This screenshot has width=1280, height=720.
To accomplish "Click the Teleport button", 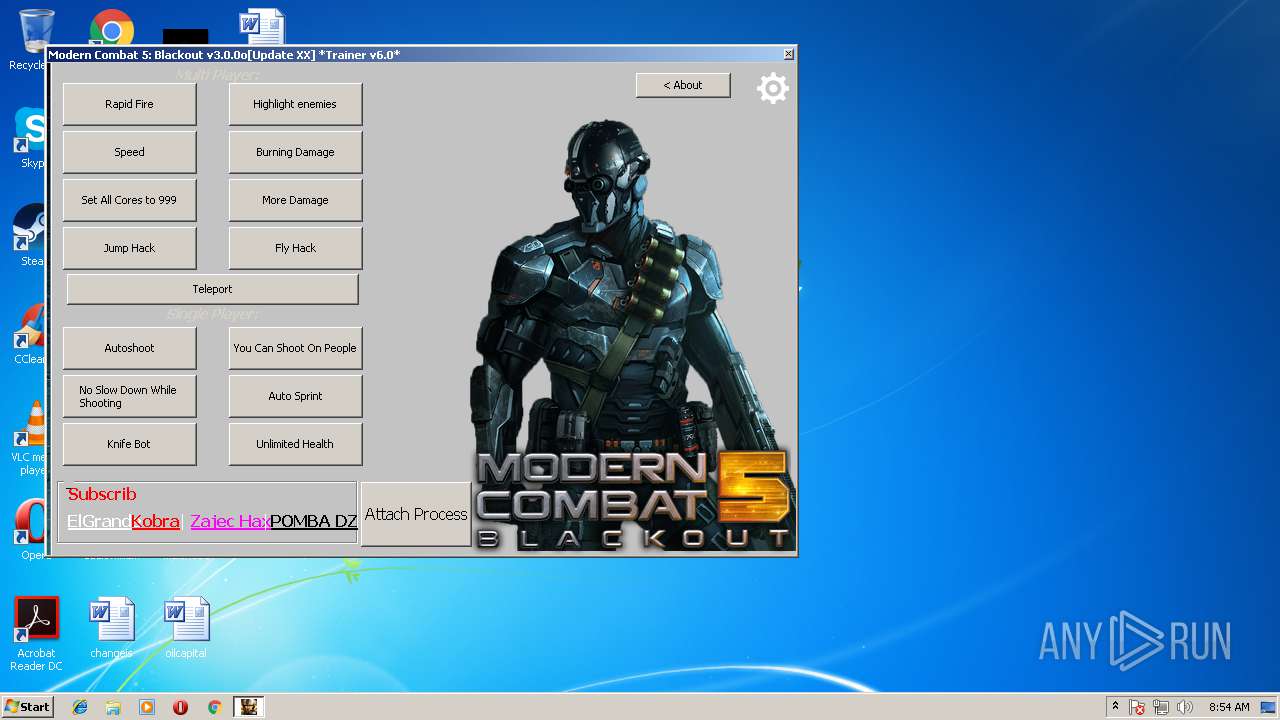I will click(212, 289).
